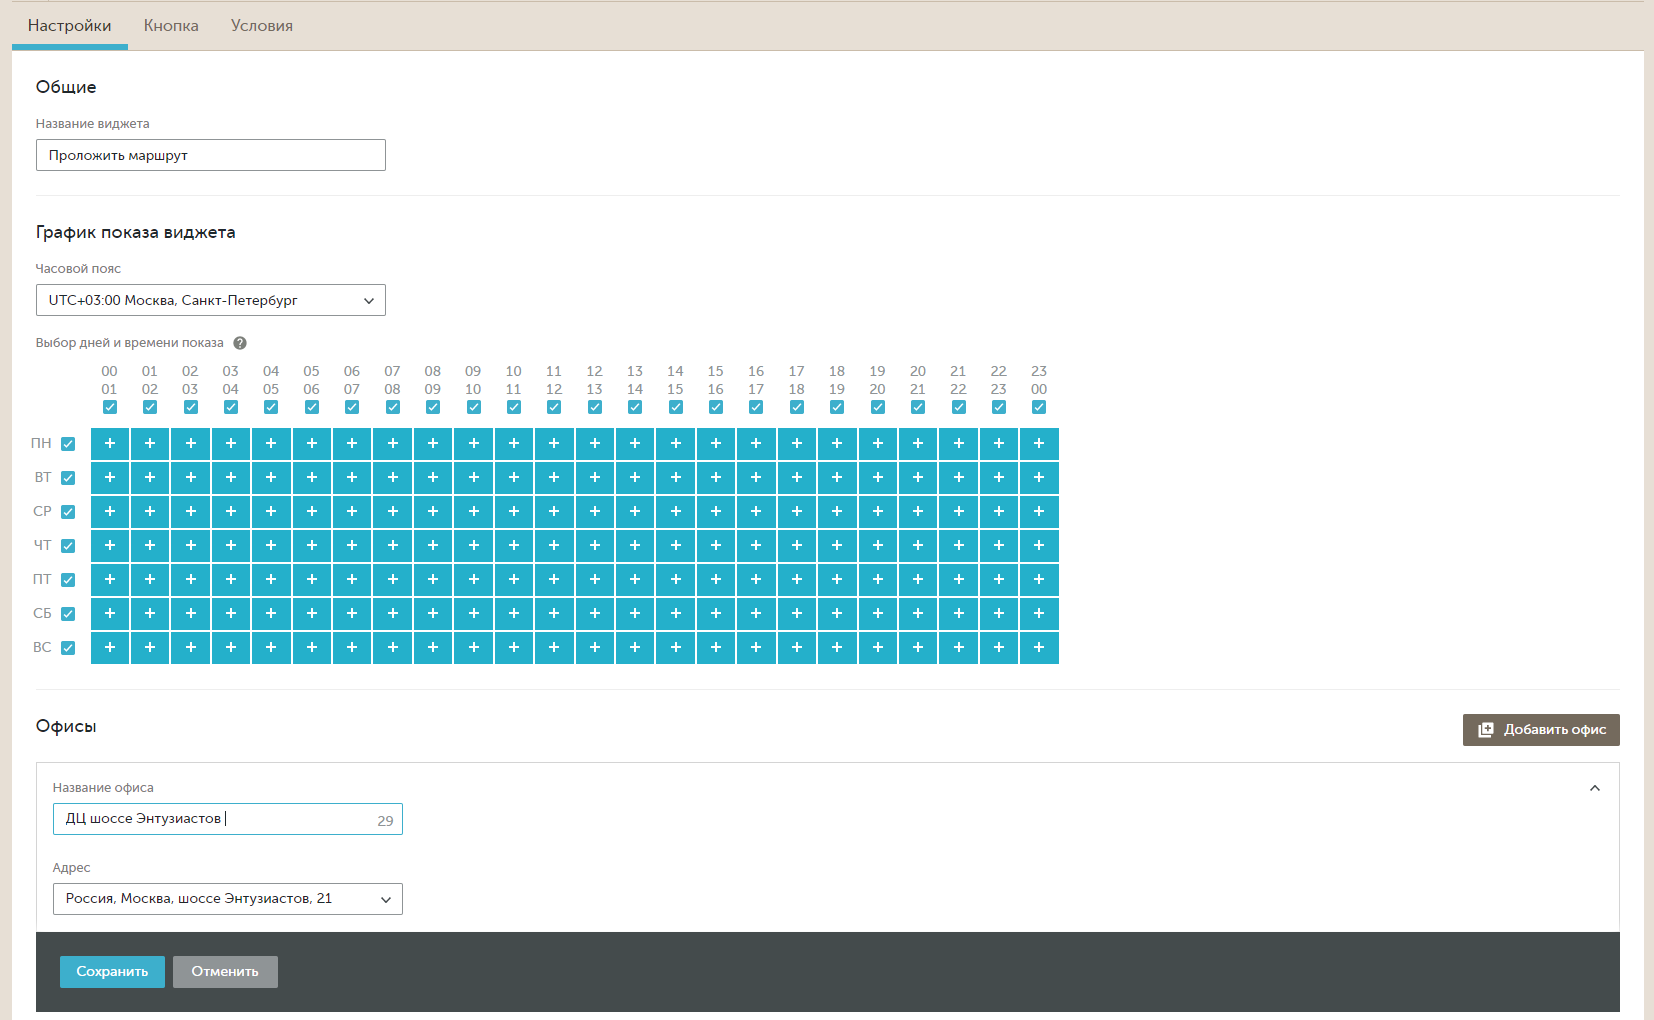Image resolution: width=1654 pixels, height=1020 pixels.
Task: Uncheck the 12-13 hour column checkbox
Action: click(x=595, y=407)
